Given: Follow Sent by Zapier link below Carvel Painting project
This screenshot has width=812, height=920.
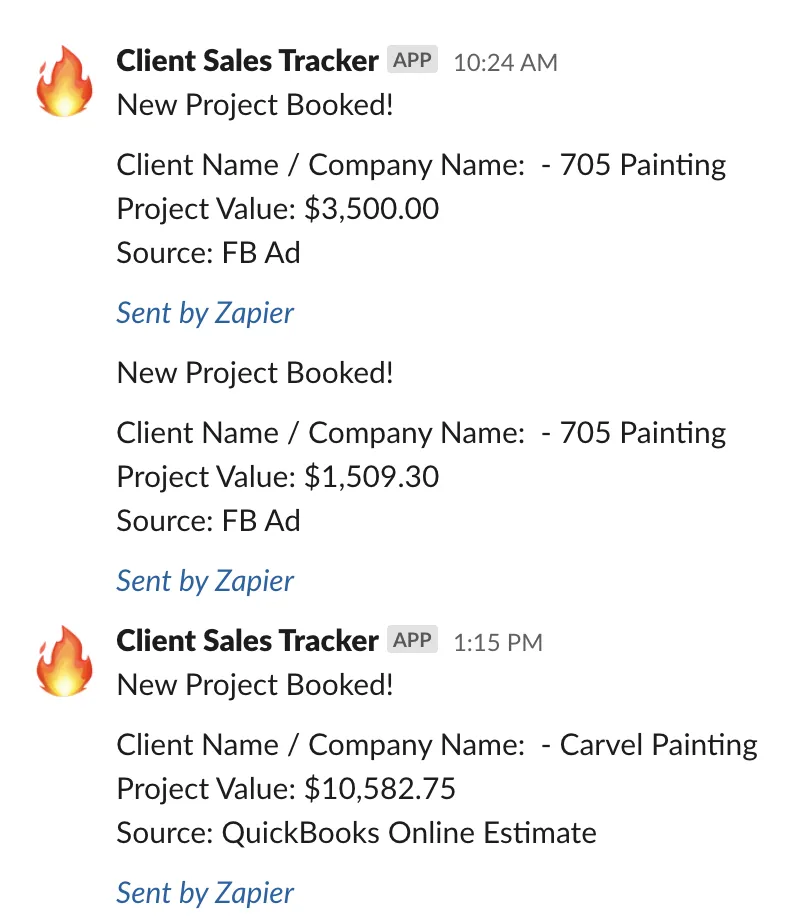Looking at the screenshot, I should (x=205, y=893).
